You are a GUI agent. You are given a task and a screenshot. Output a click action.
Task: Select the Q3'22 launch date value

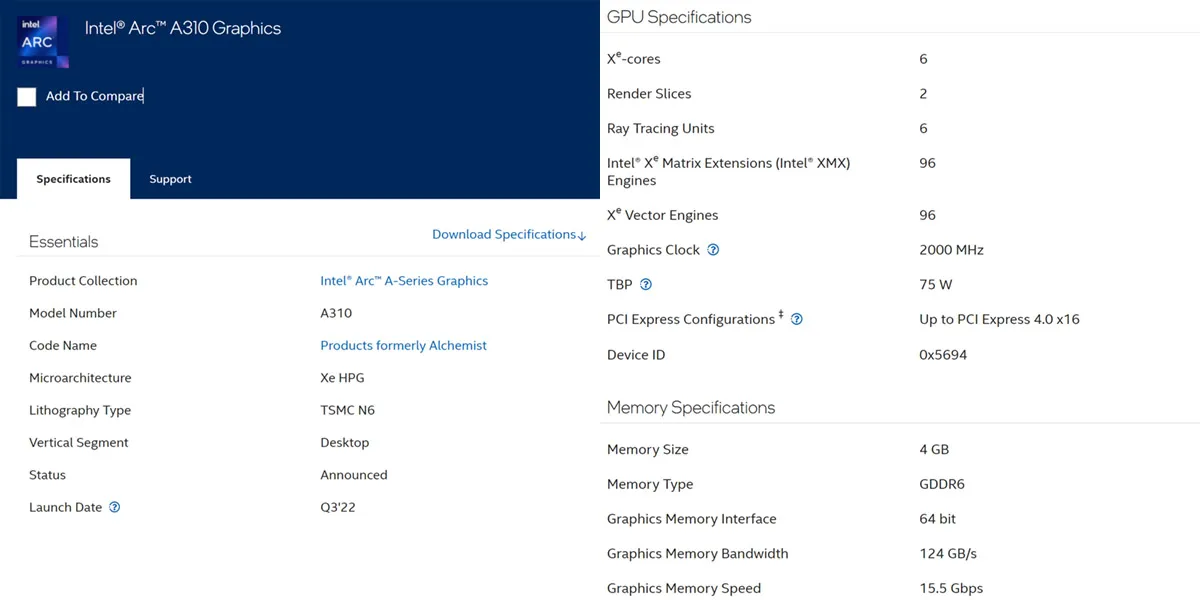[338, 507]
